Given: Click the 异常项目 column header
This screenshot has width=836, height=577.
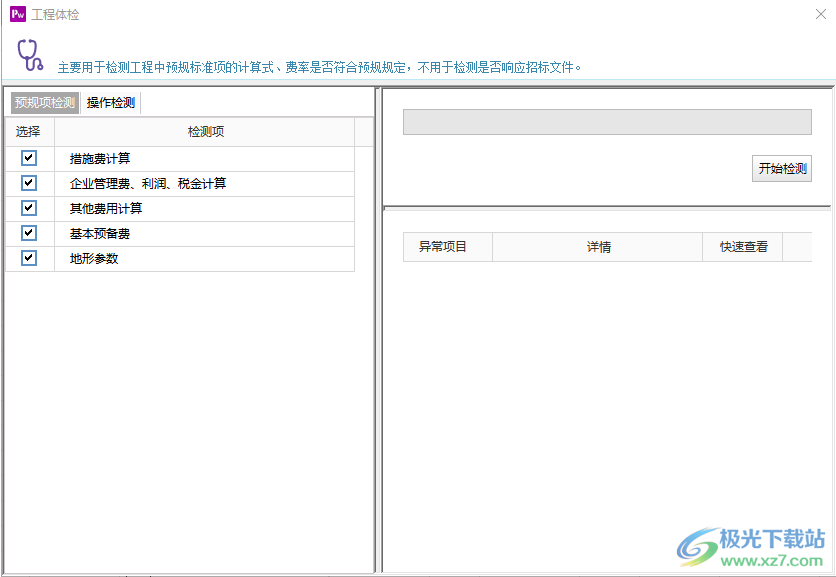Looking at the screenshot, I should [x=448, y=247].
